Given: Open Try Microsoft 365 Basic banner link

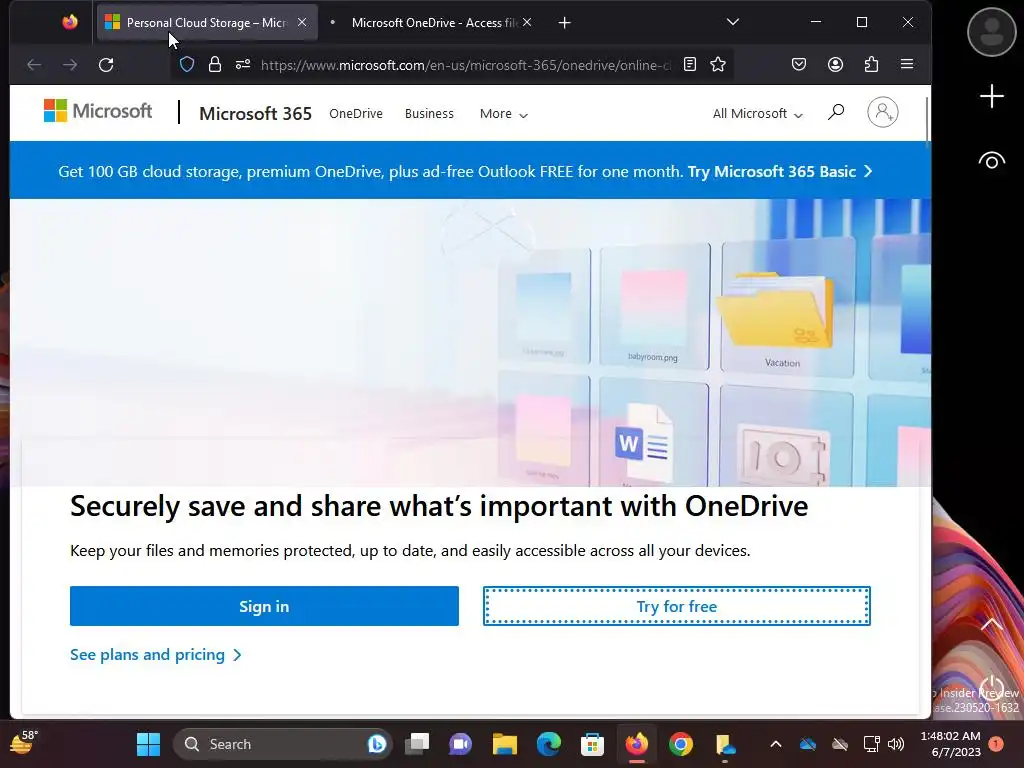Looking at the screenshot, I should click(x=780, y=172).
